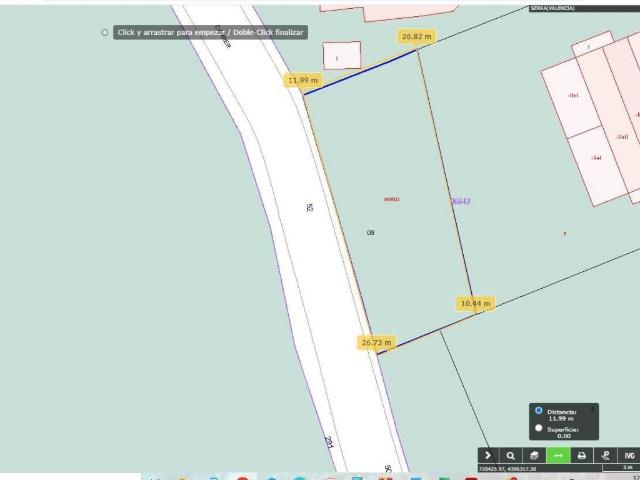This screenshot has width=640, height=480.
Task: Select the Distancia measurement radio button
Action: pyautogui.click(x=539, y=411)
